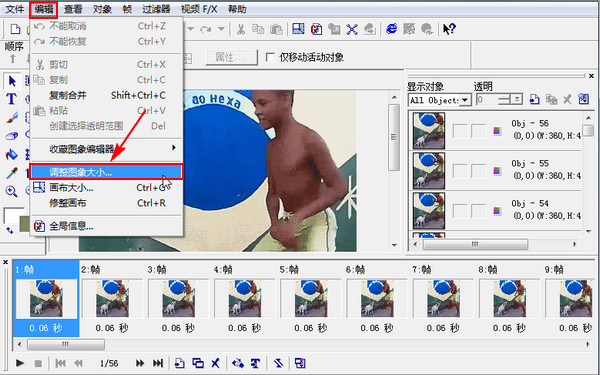600x375 pixels.
Task: Click the Paste toolbar icon
Action: [x=276, y=29]
